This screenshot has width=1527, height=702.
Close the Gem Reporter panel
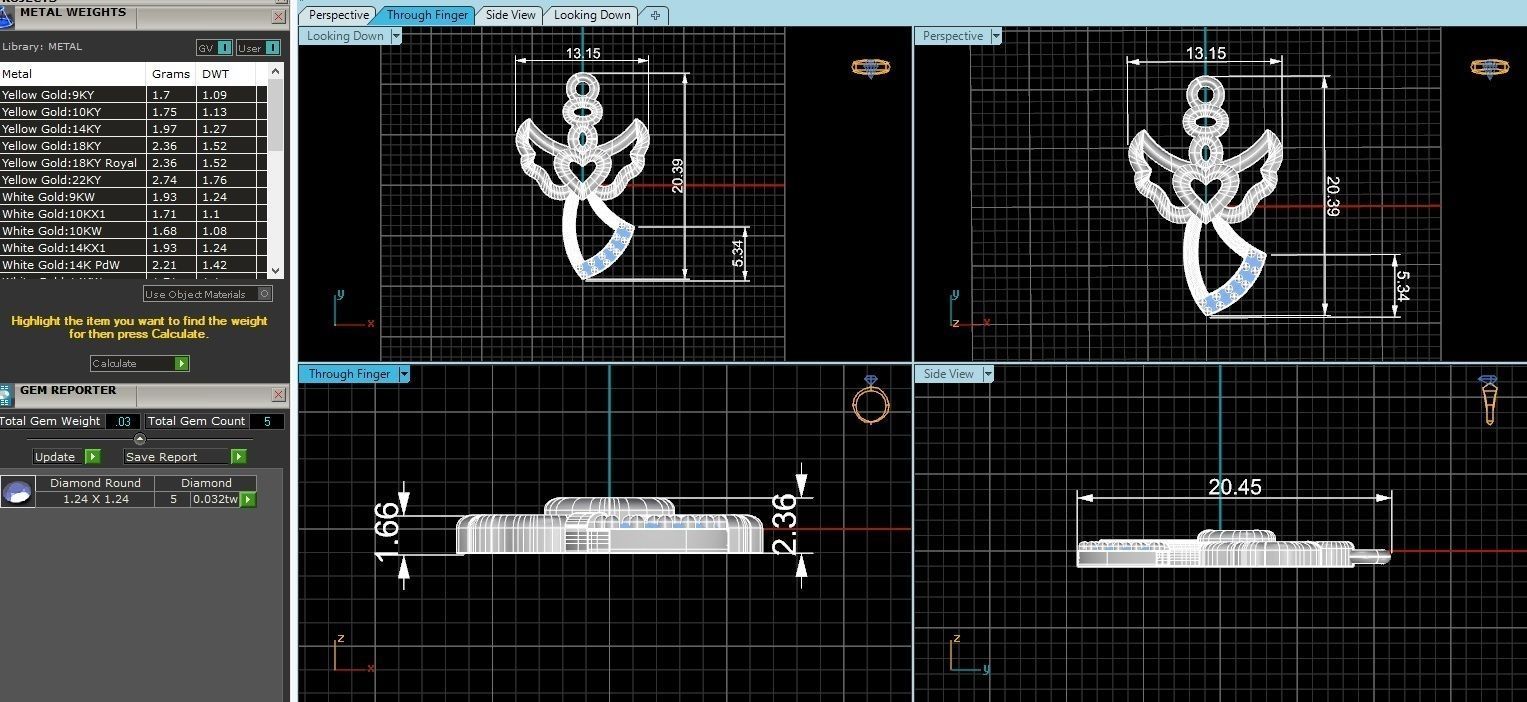[x=278, y=395]
